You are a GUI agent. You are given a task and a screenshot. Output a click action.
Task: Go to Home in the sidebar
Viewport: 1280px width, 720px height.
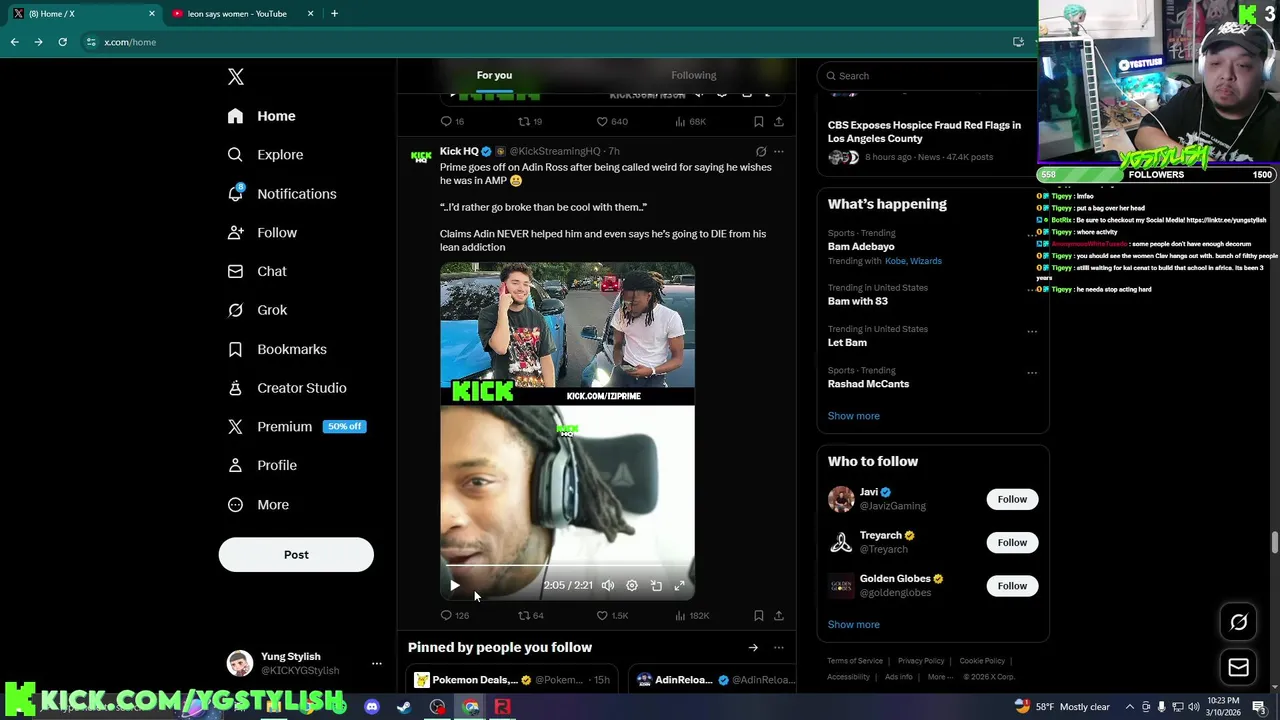pyautogui.click(x=261, y=116)
